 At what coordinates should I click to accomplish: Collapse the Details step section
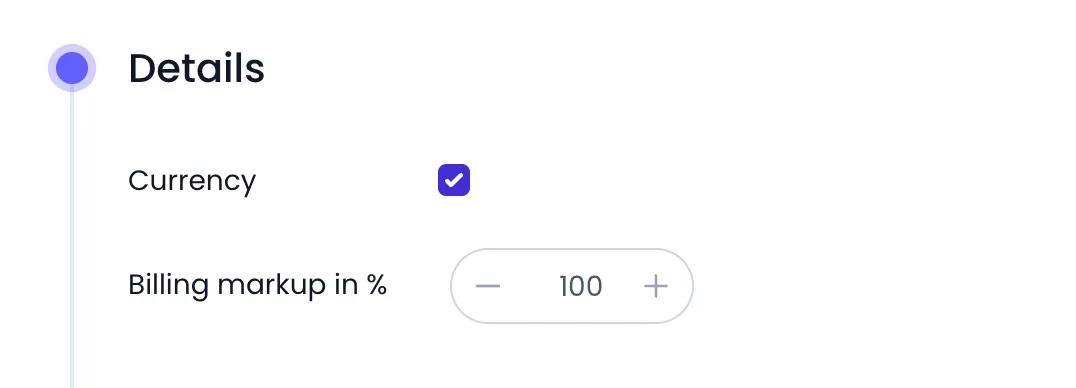196,68
